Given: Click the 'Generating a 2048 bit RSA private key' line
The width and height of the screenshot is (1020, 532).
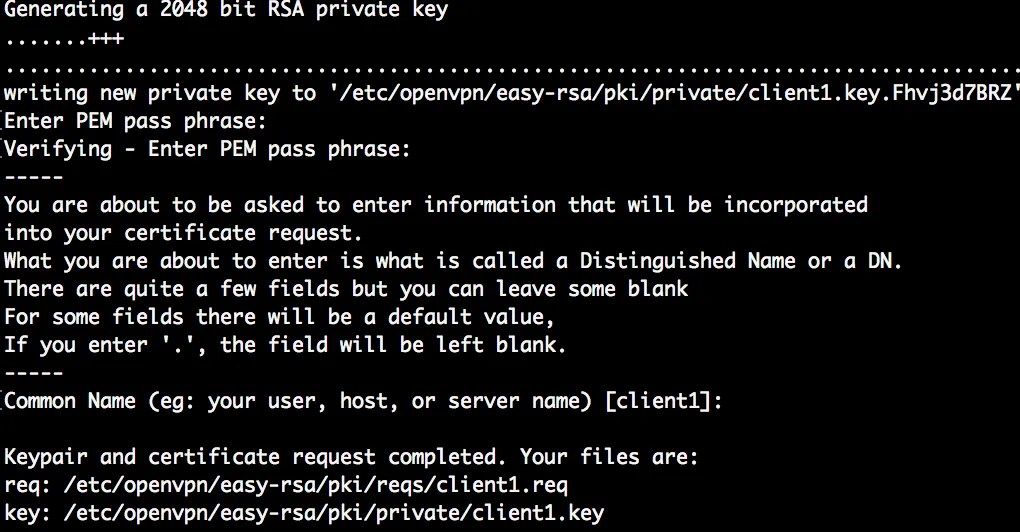Looking at the screenshot, I should coord(226,12).
